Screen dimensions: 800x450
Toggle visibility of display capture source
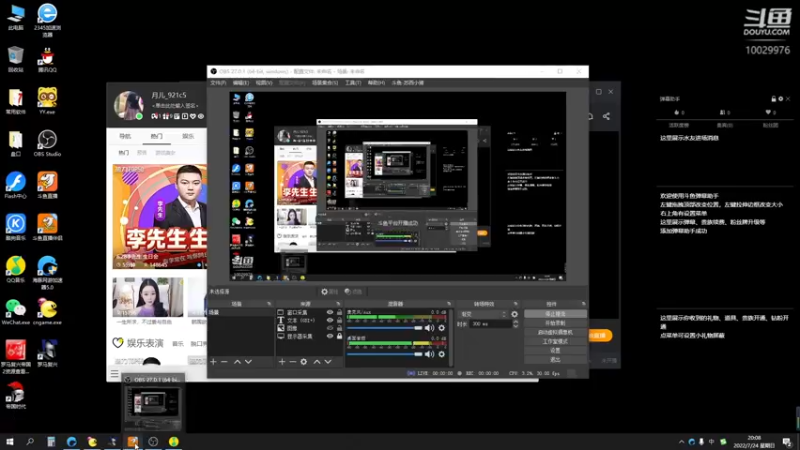[330, 336]
